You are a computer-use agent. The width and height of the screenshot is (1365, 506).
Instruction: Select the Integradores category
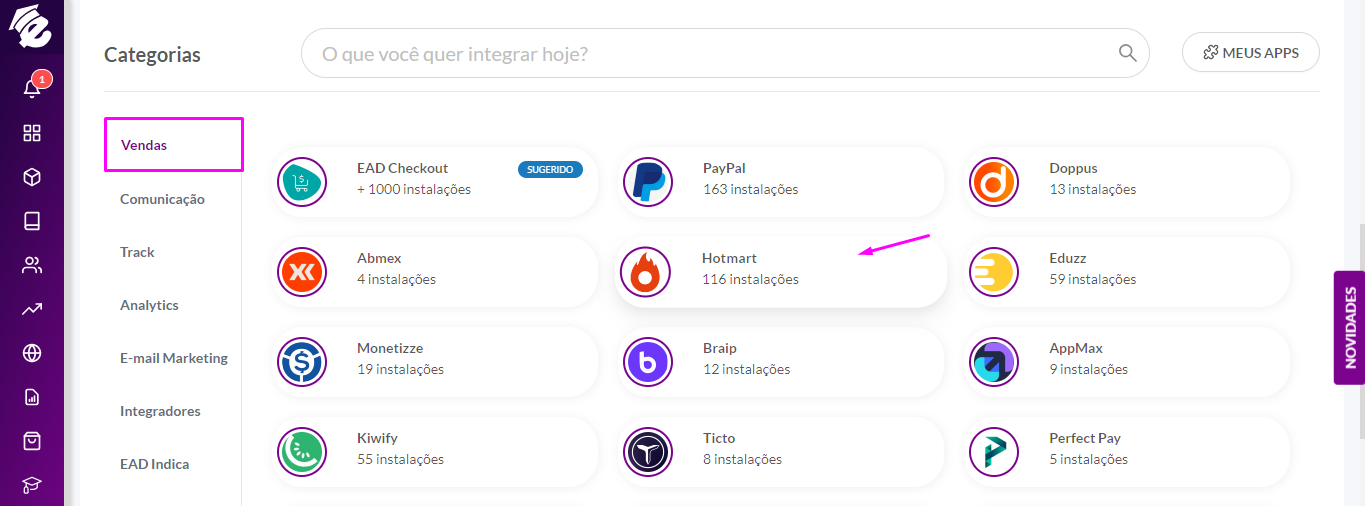(x=160, y=411)
